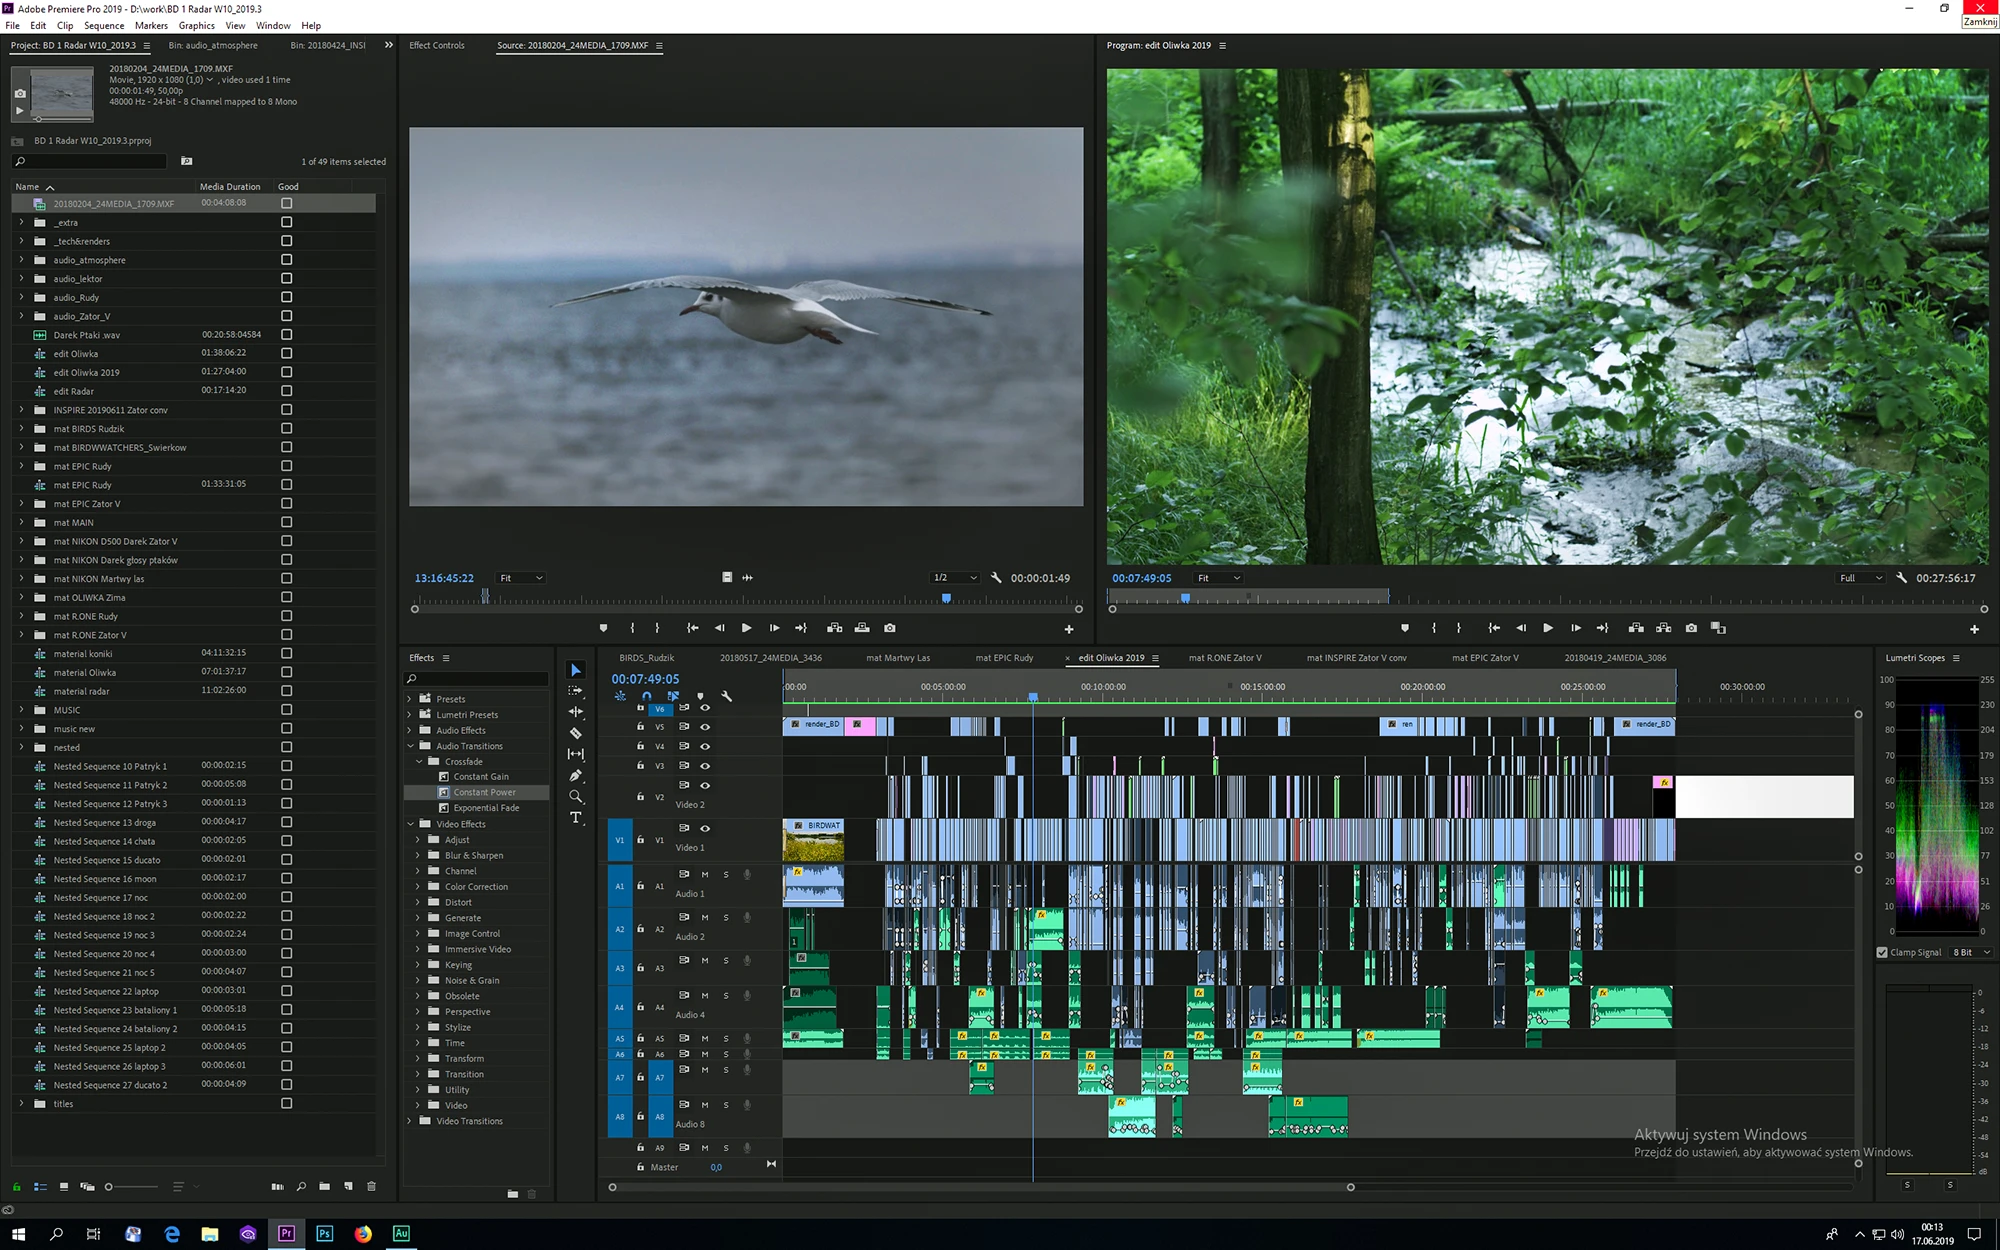The width and height of the screenshot is (2000, 1250).
Task: Open timeline display settings wrench
Action: click(727, 696)
